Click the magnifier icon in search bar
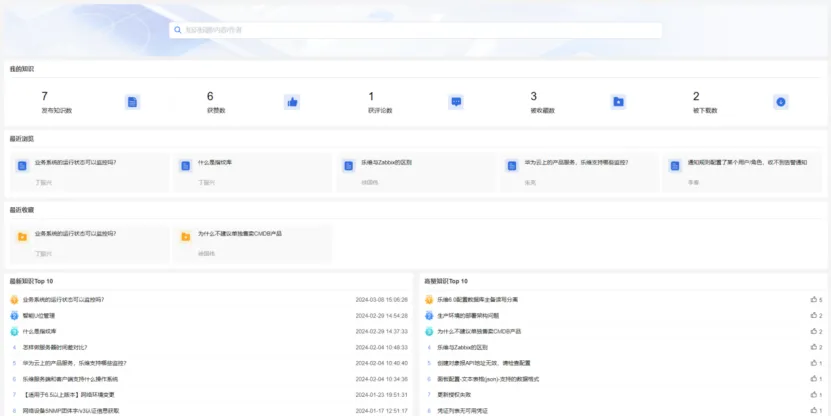 [177, 30]
